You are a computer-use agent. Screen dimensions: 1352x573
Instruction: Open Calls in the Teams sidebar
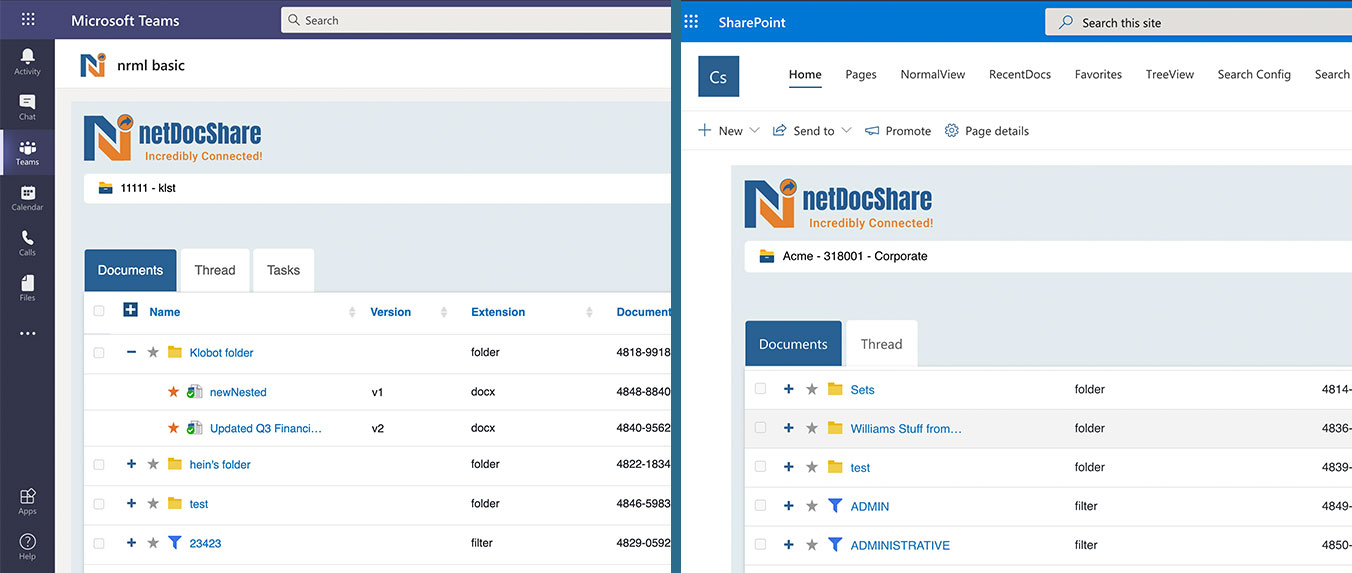(x=27, y=243)
